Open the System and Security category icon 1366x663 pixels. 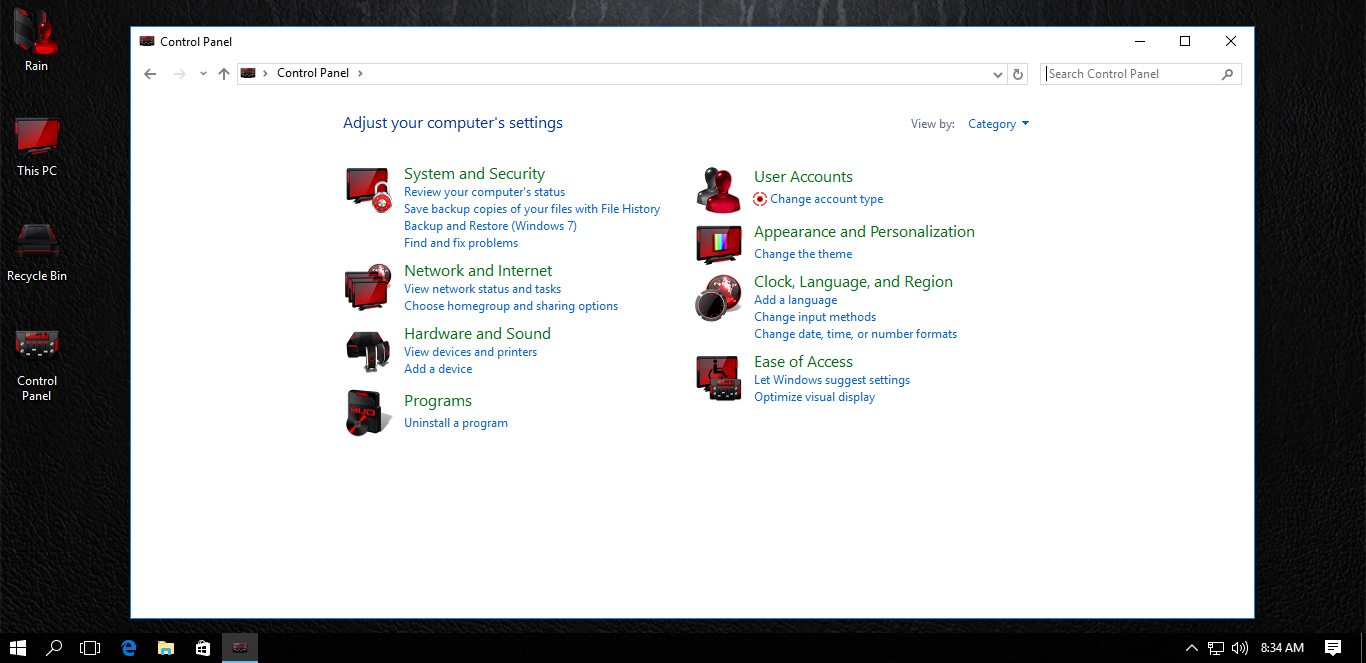point(368,190)
